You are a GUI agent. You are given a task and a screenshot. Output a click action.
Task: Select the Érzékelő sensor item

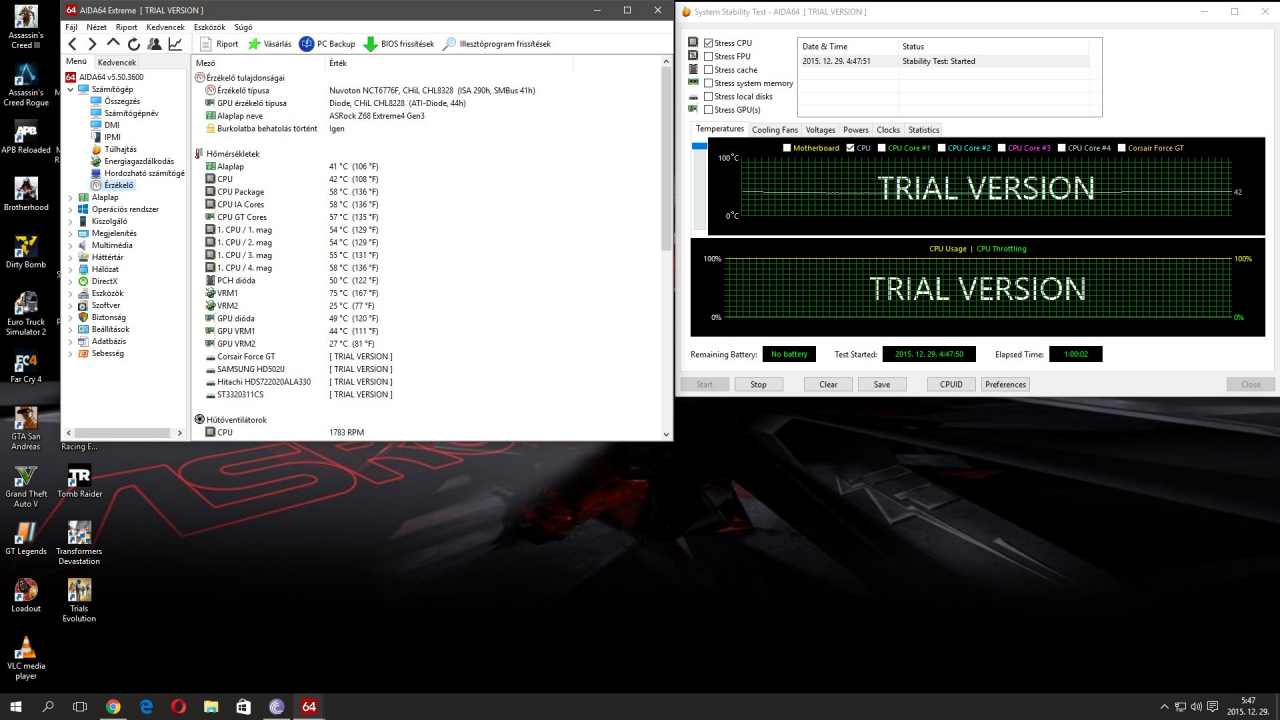click(111, 185)
